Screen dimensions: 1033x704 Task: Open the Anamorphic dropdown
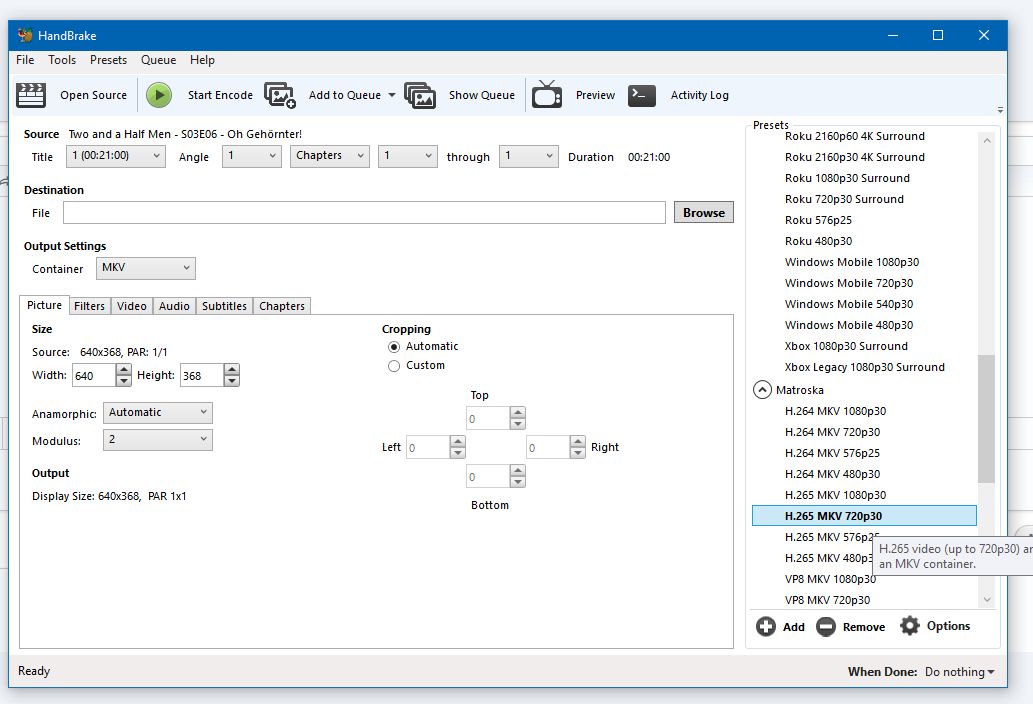click(x=158, y=413)
